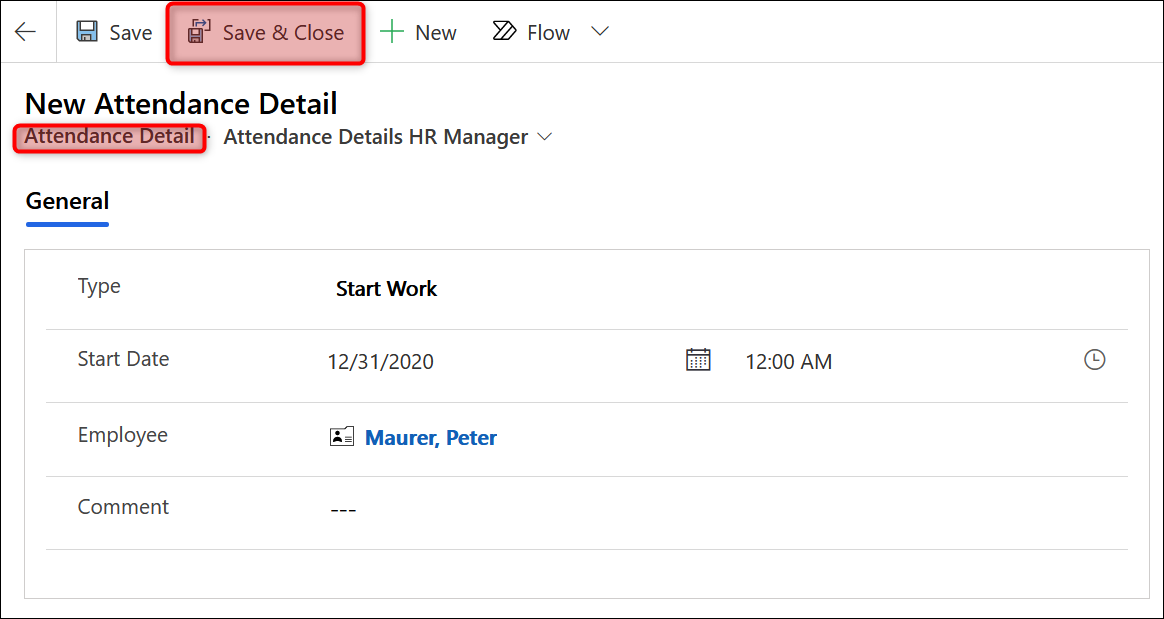Click the Save floppy disk icon
The height and width of the screenshot is (619, 1164).
click(x=88, y=32)
